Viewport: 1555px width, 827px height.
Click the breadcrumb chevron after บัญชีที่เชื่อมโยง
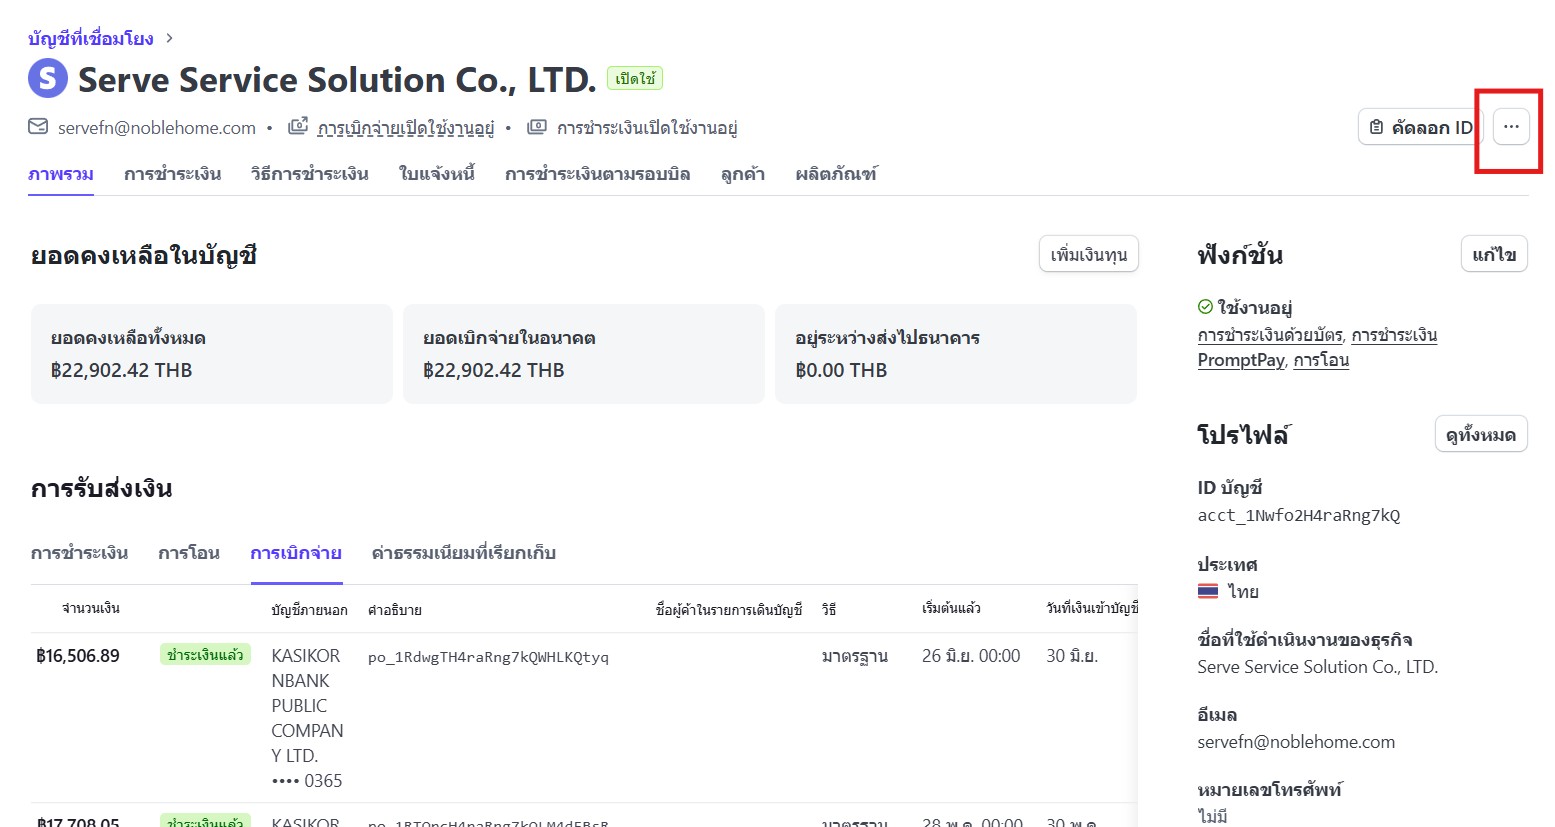click(170, 38)
